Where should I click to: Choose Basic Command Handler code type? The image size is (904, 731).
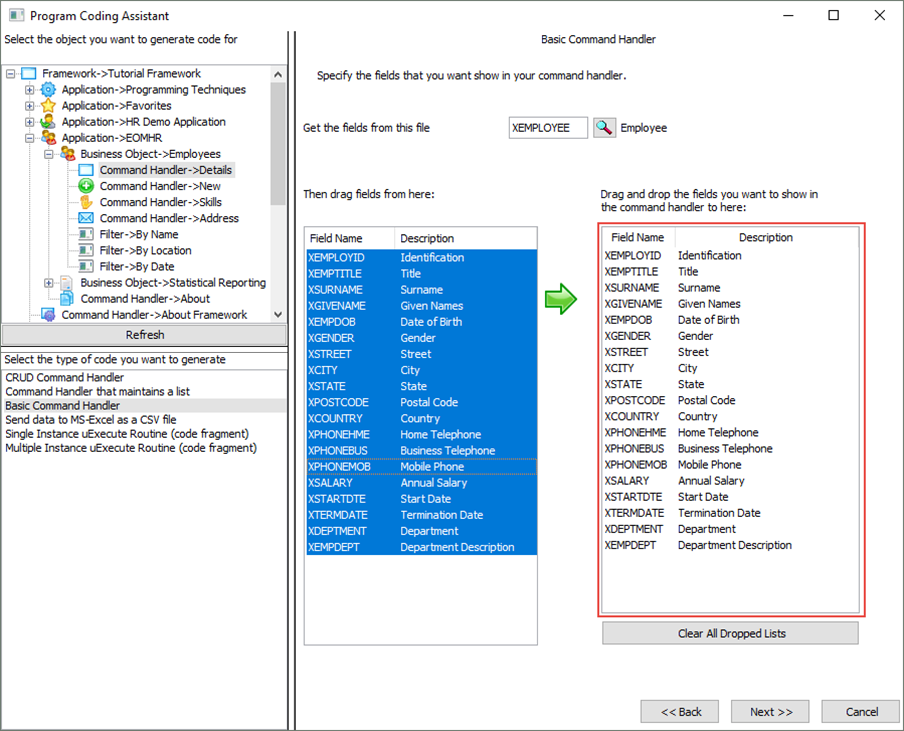click(x=144, y=405)
